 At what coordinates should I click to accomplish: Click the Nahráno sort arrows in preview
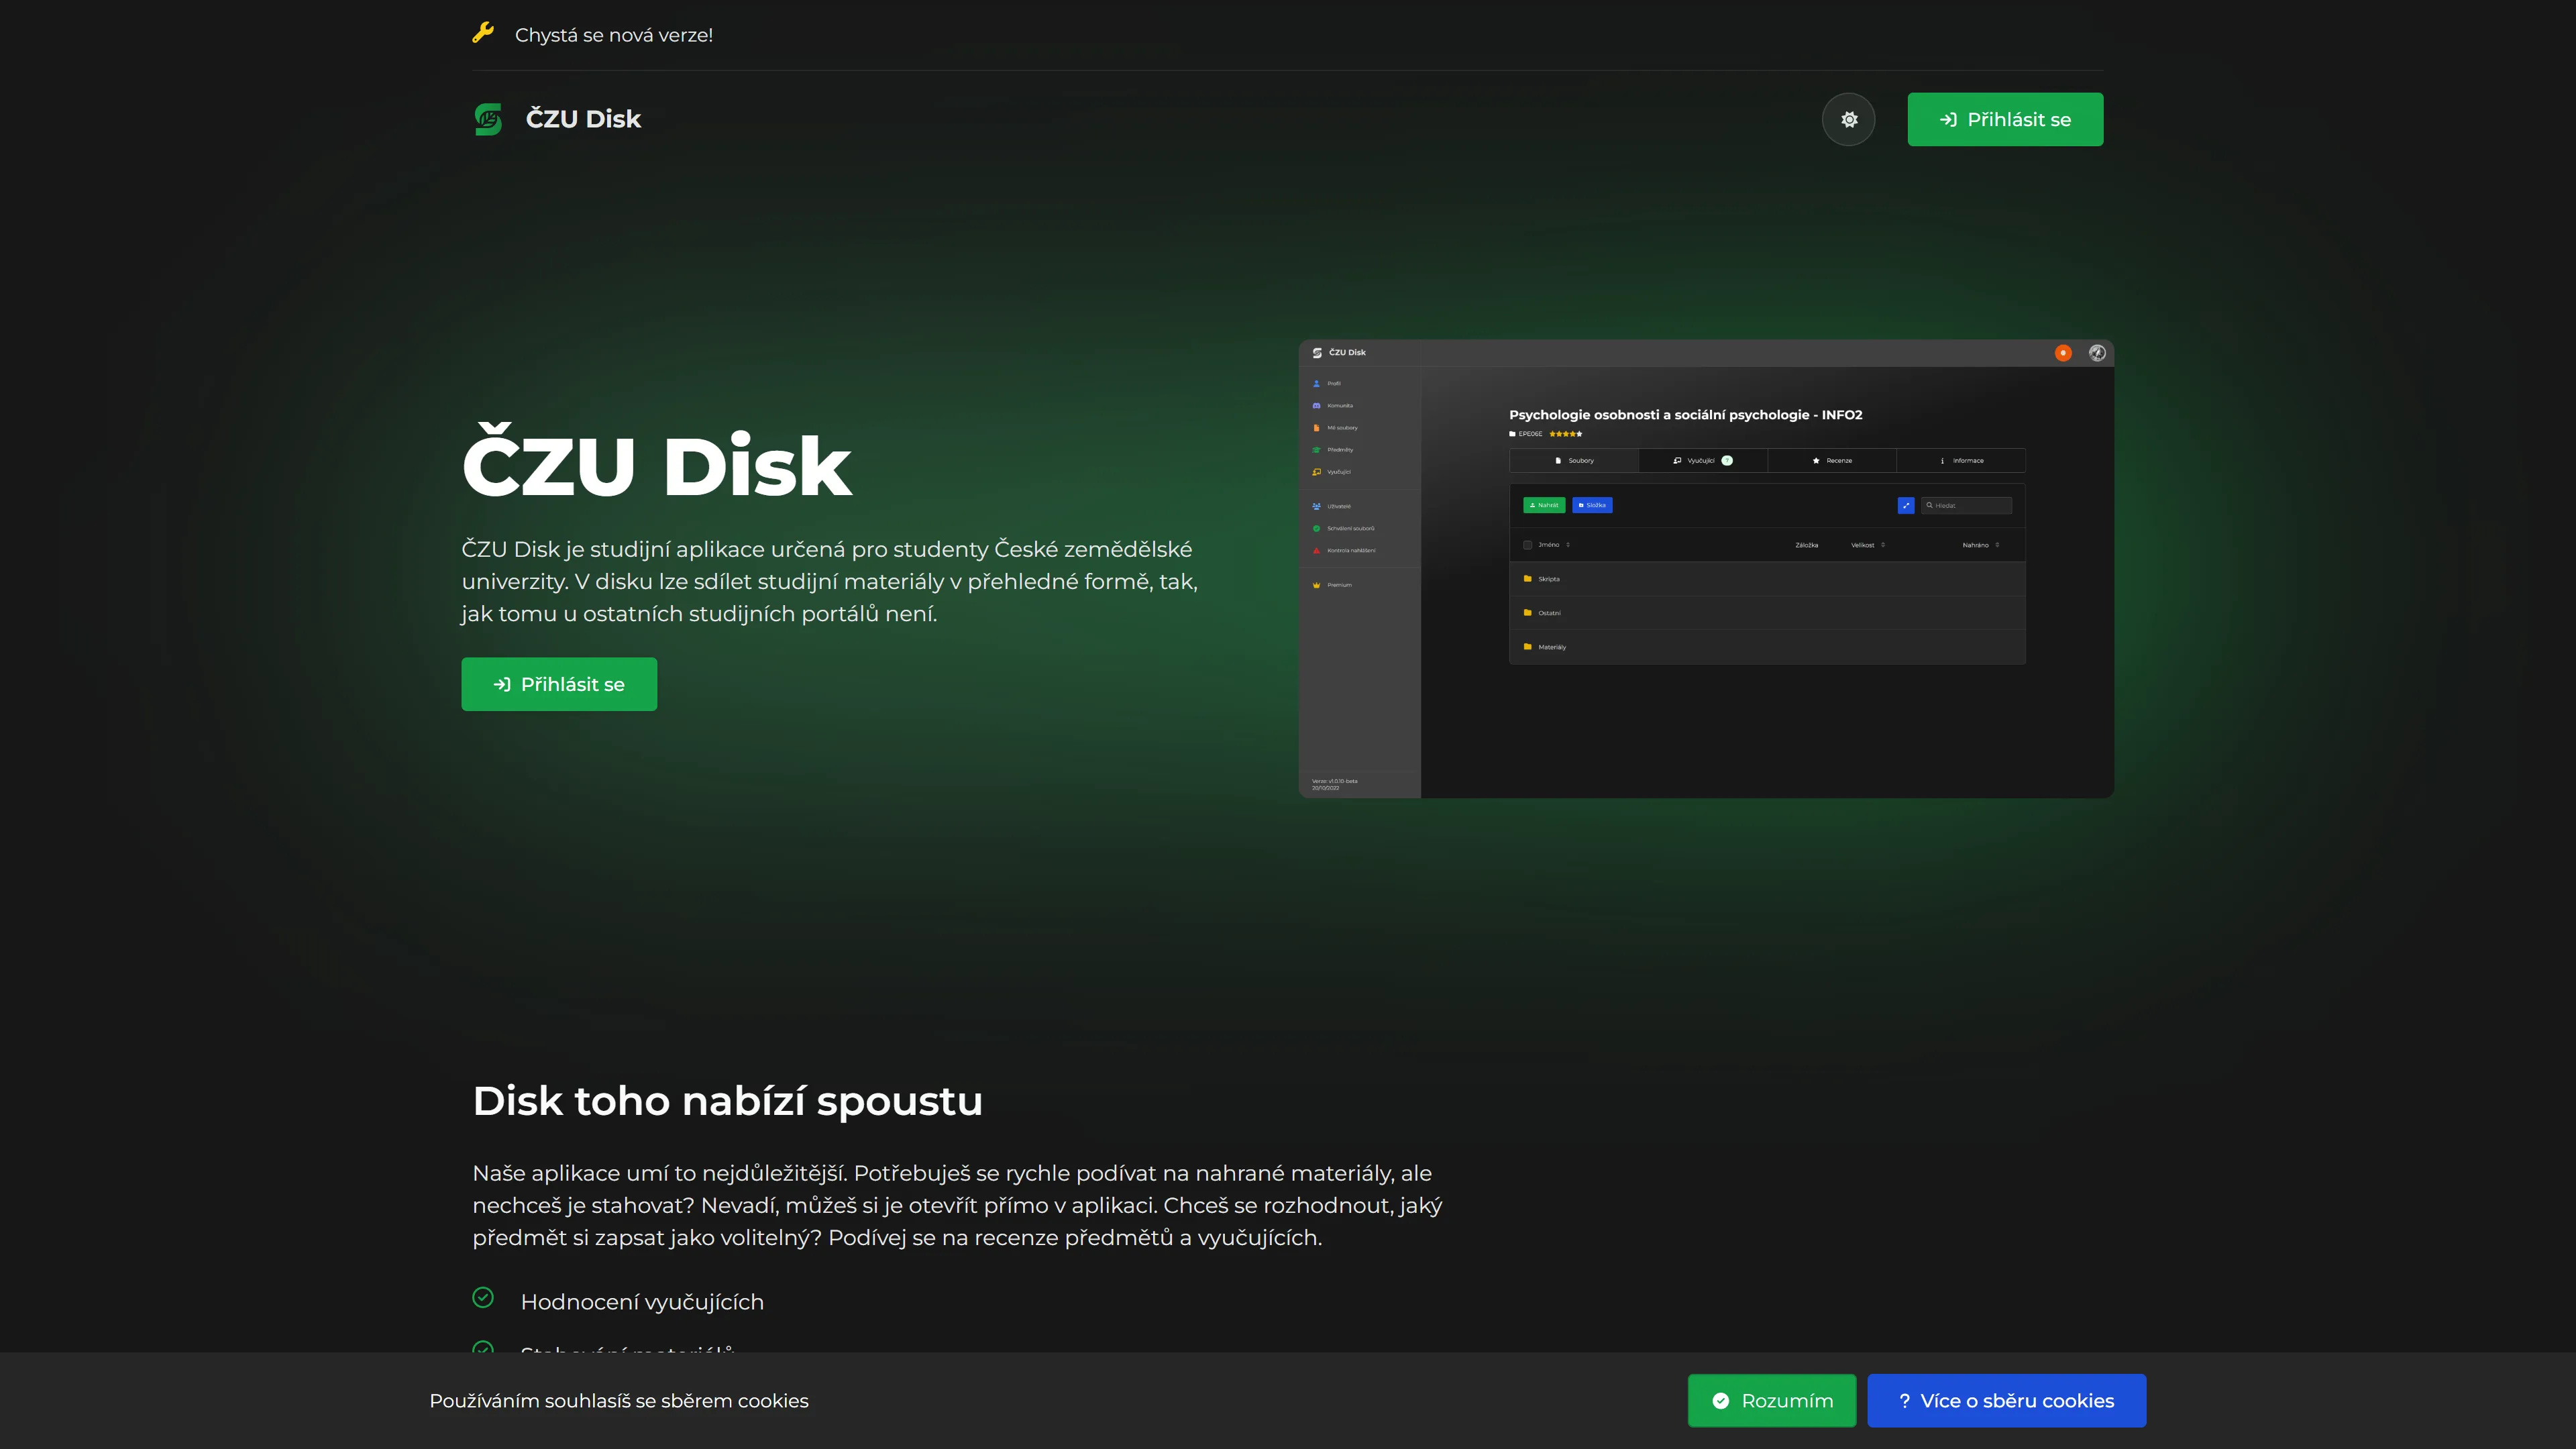pos(1997,545)
